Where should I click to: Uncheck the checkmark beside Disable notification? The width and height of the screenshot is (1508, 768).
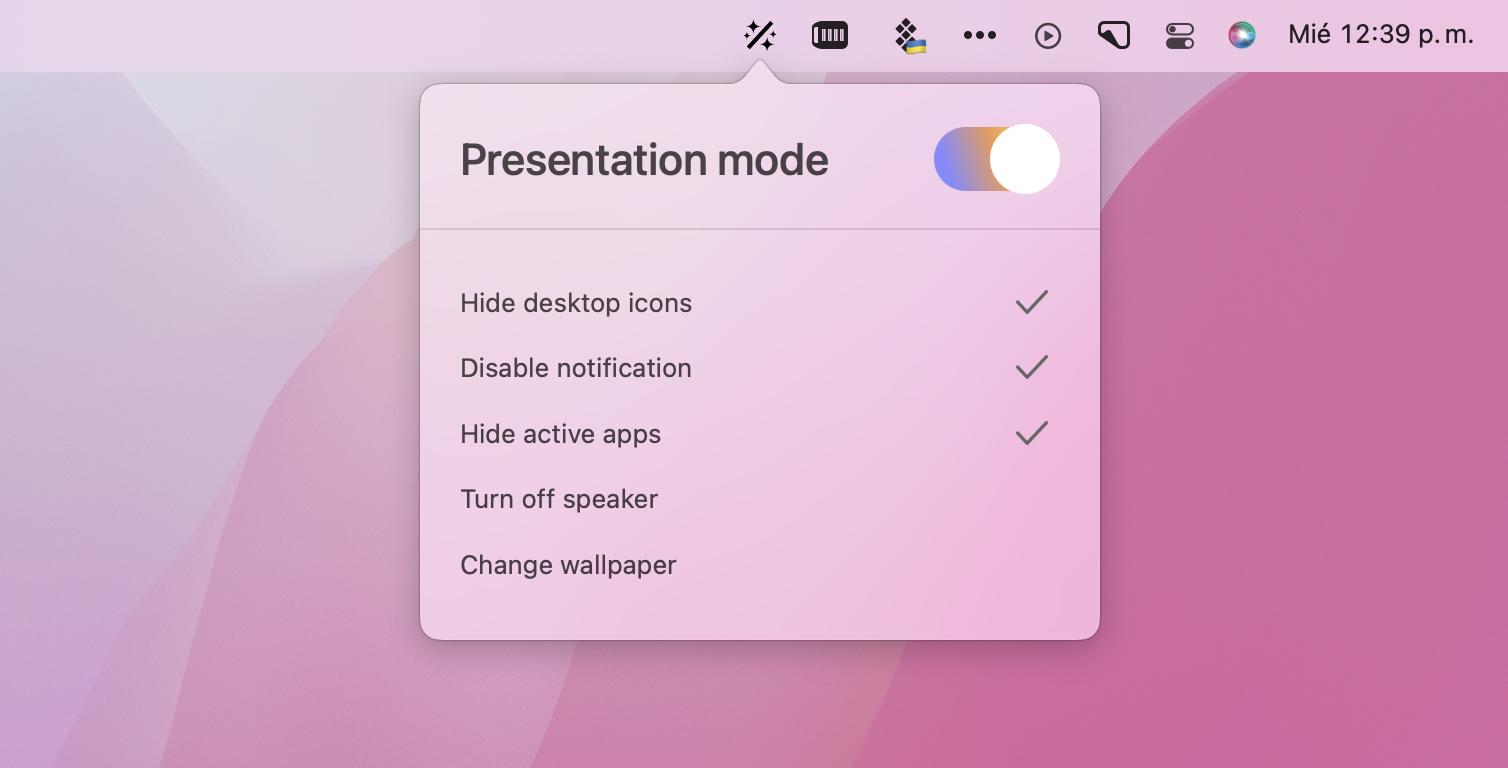1031,367
